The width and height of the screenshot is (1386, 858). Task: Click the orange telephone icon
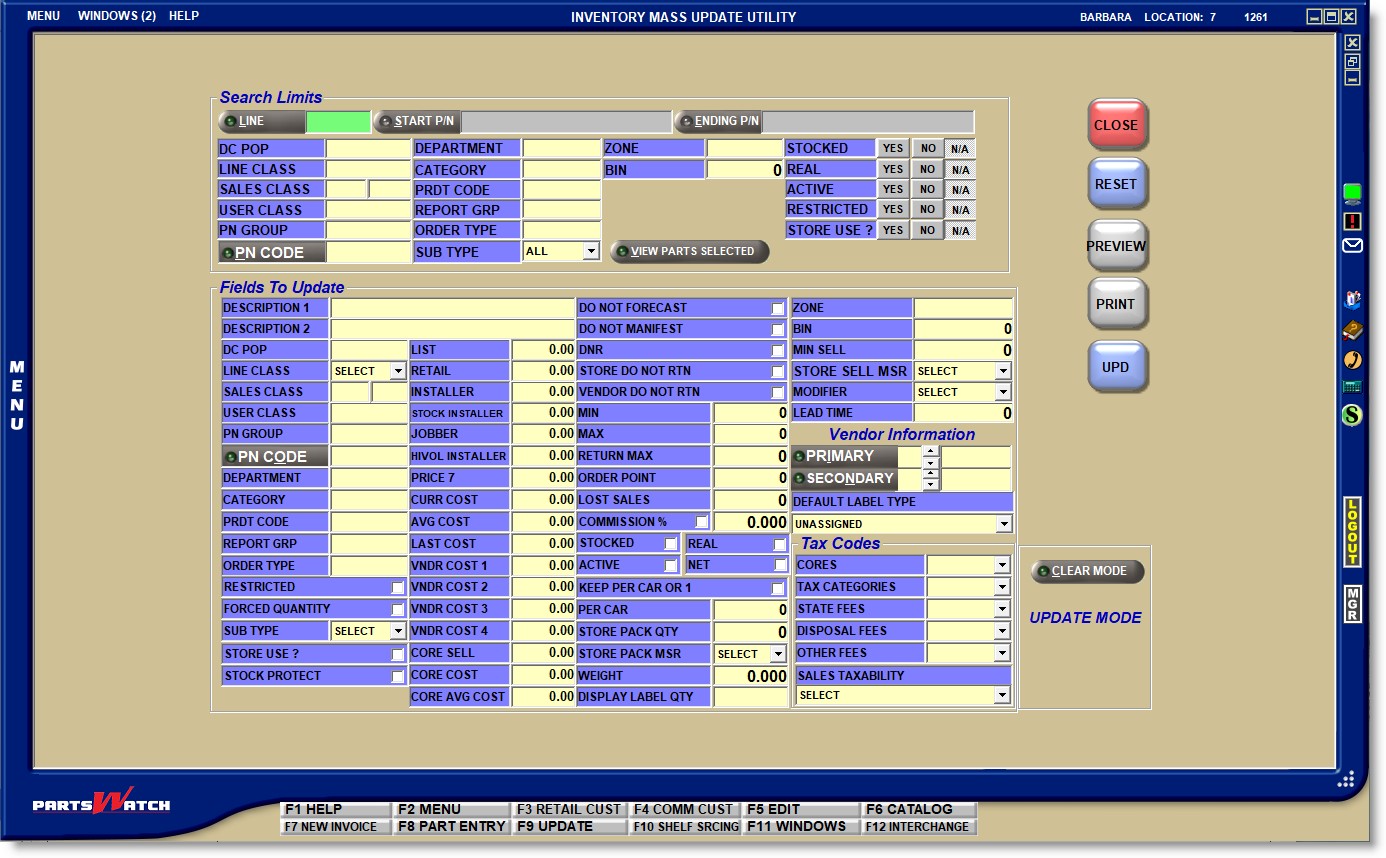(x=1352, y=359)
